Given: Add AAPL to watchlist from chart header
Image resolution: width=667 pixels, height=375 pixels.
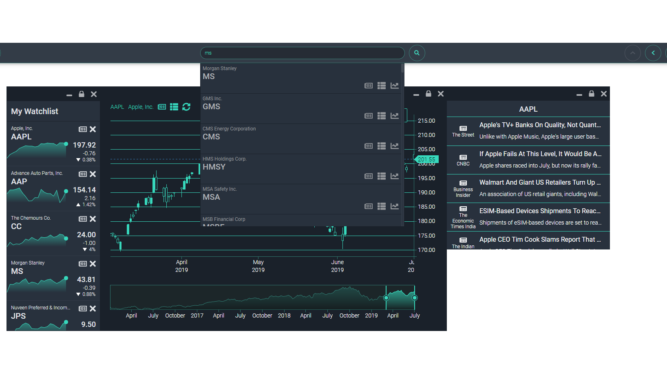Looking at the screenshot, I should click(174, 107).
